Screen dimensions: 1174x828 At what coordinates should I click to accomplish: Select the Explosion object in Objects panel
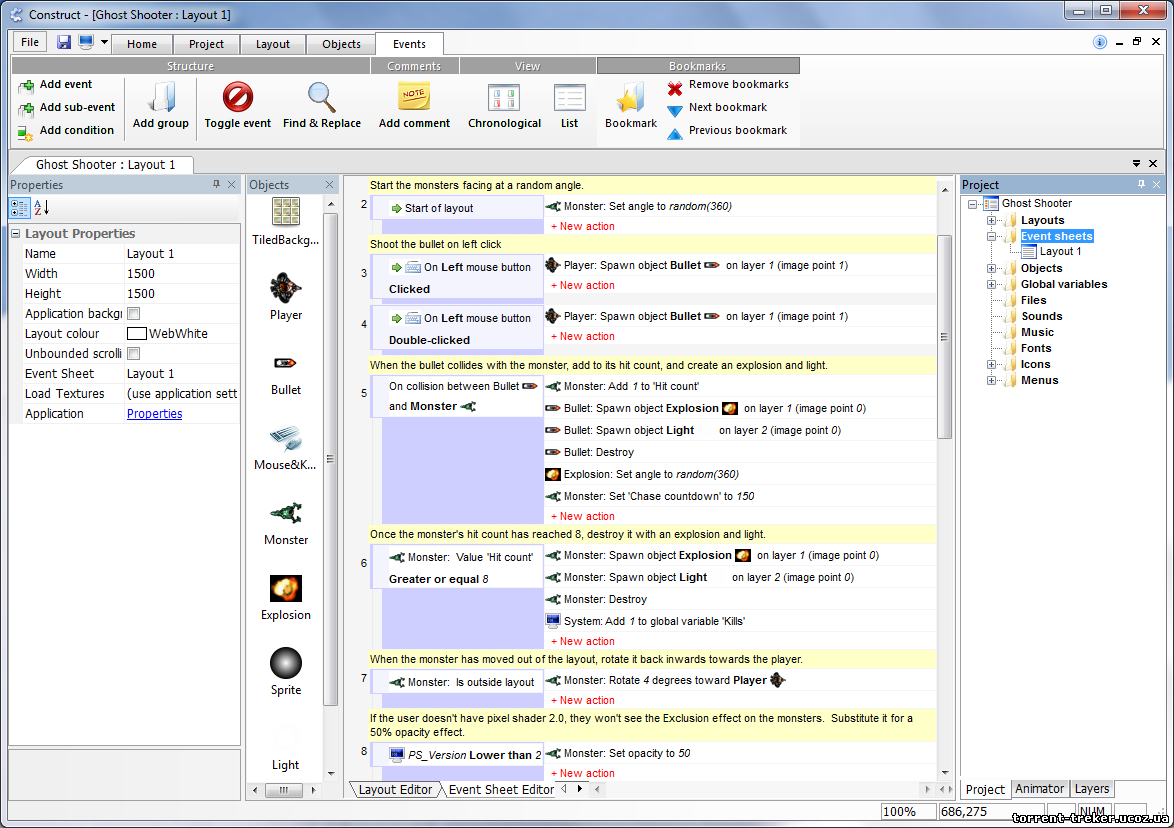click(x=286, y=589)
